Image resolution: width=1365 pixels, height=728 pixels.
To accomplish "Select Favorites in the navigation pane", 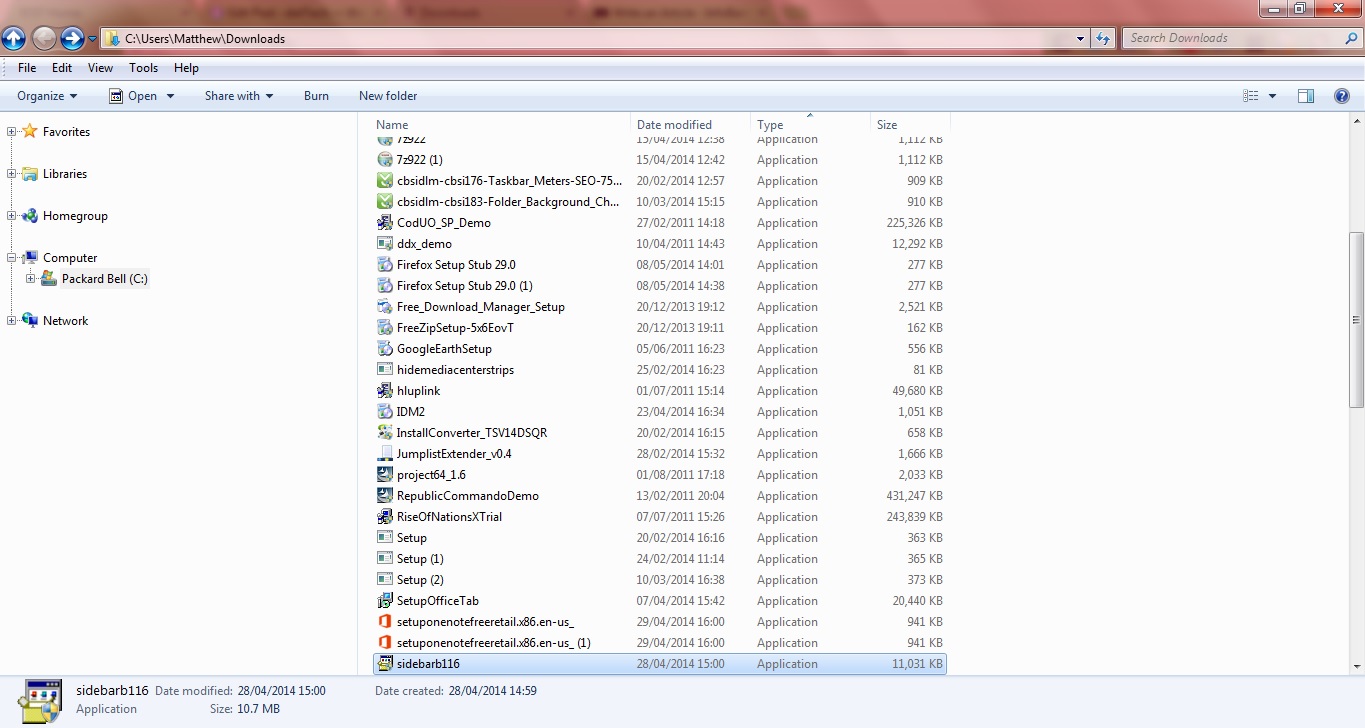I will click(66, 132).
